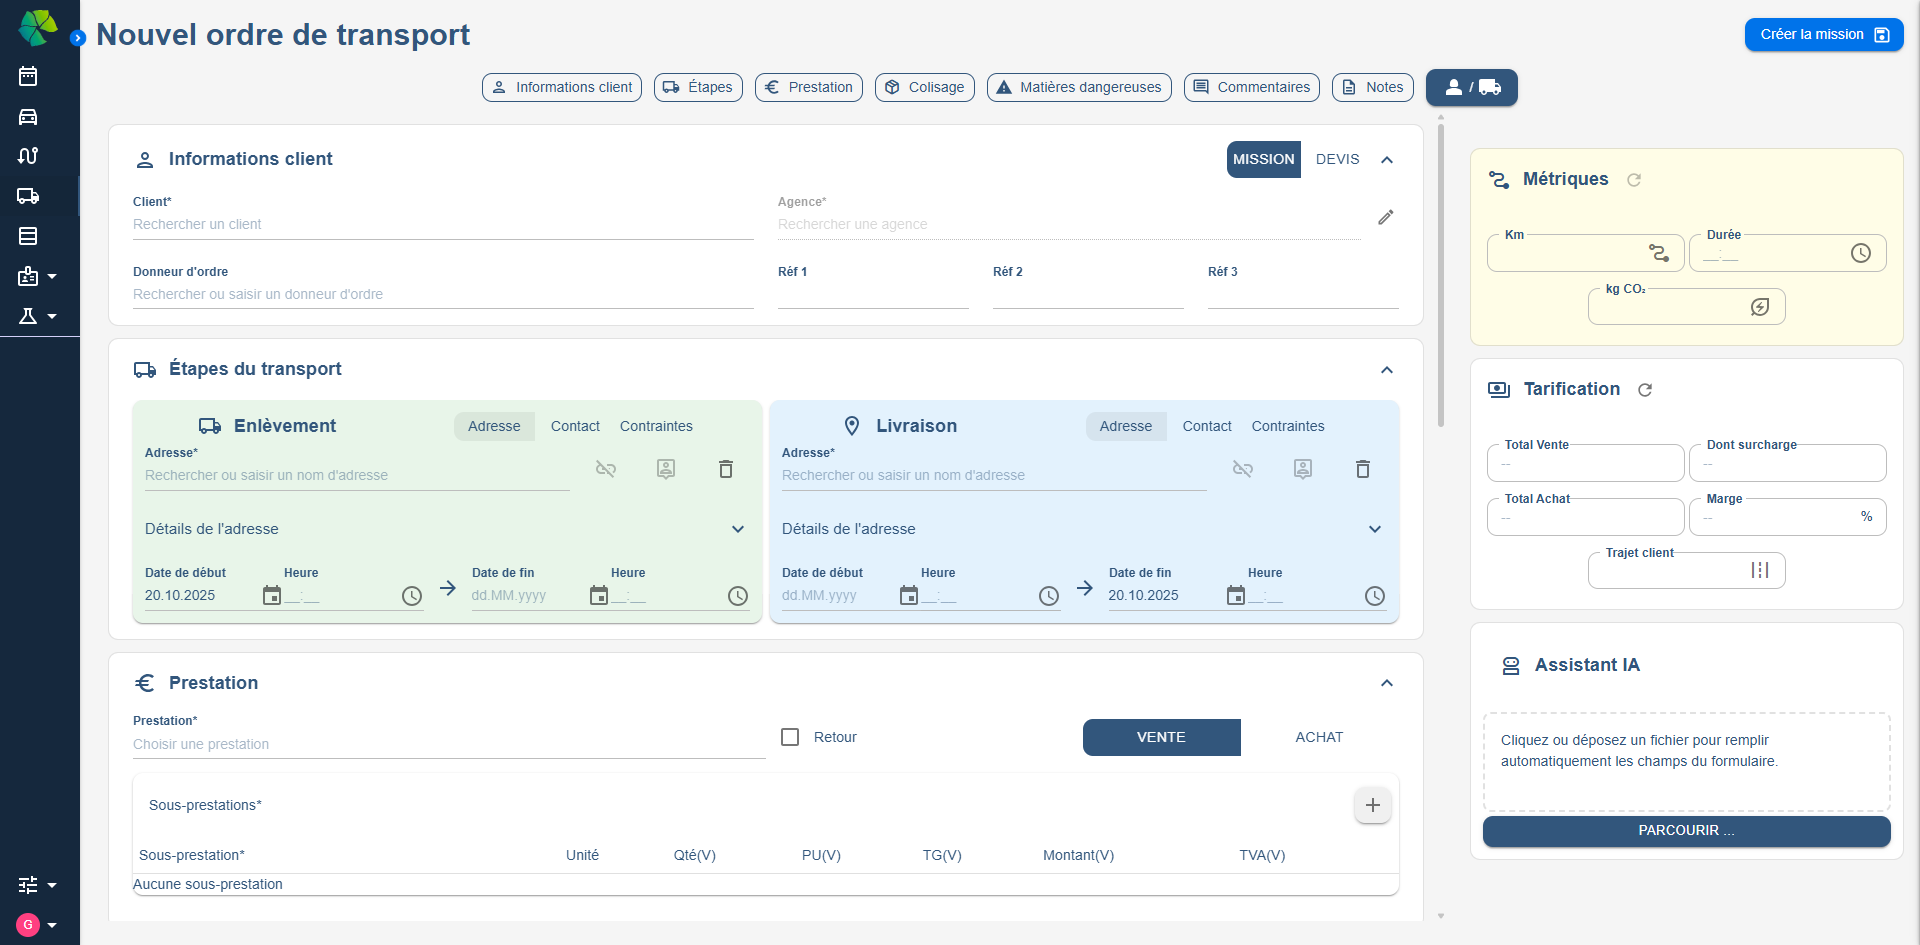Open Contraintes tab in Livraison card

1287,426
